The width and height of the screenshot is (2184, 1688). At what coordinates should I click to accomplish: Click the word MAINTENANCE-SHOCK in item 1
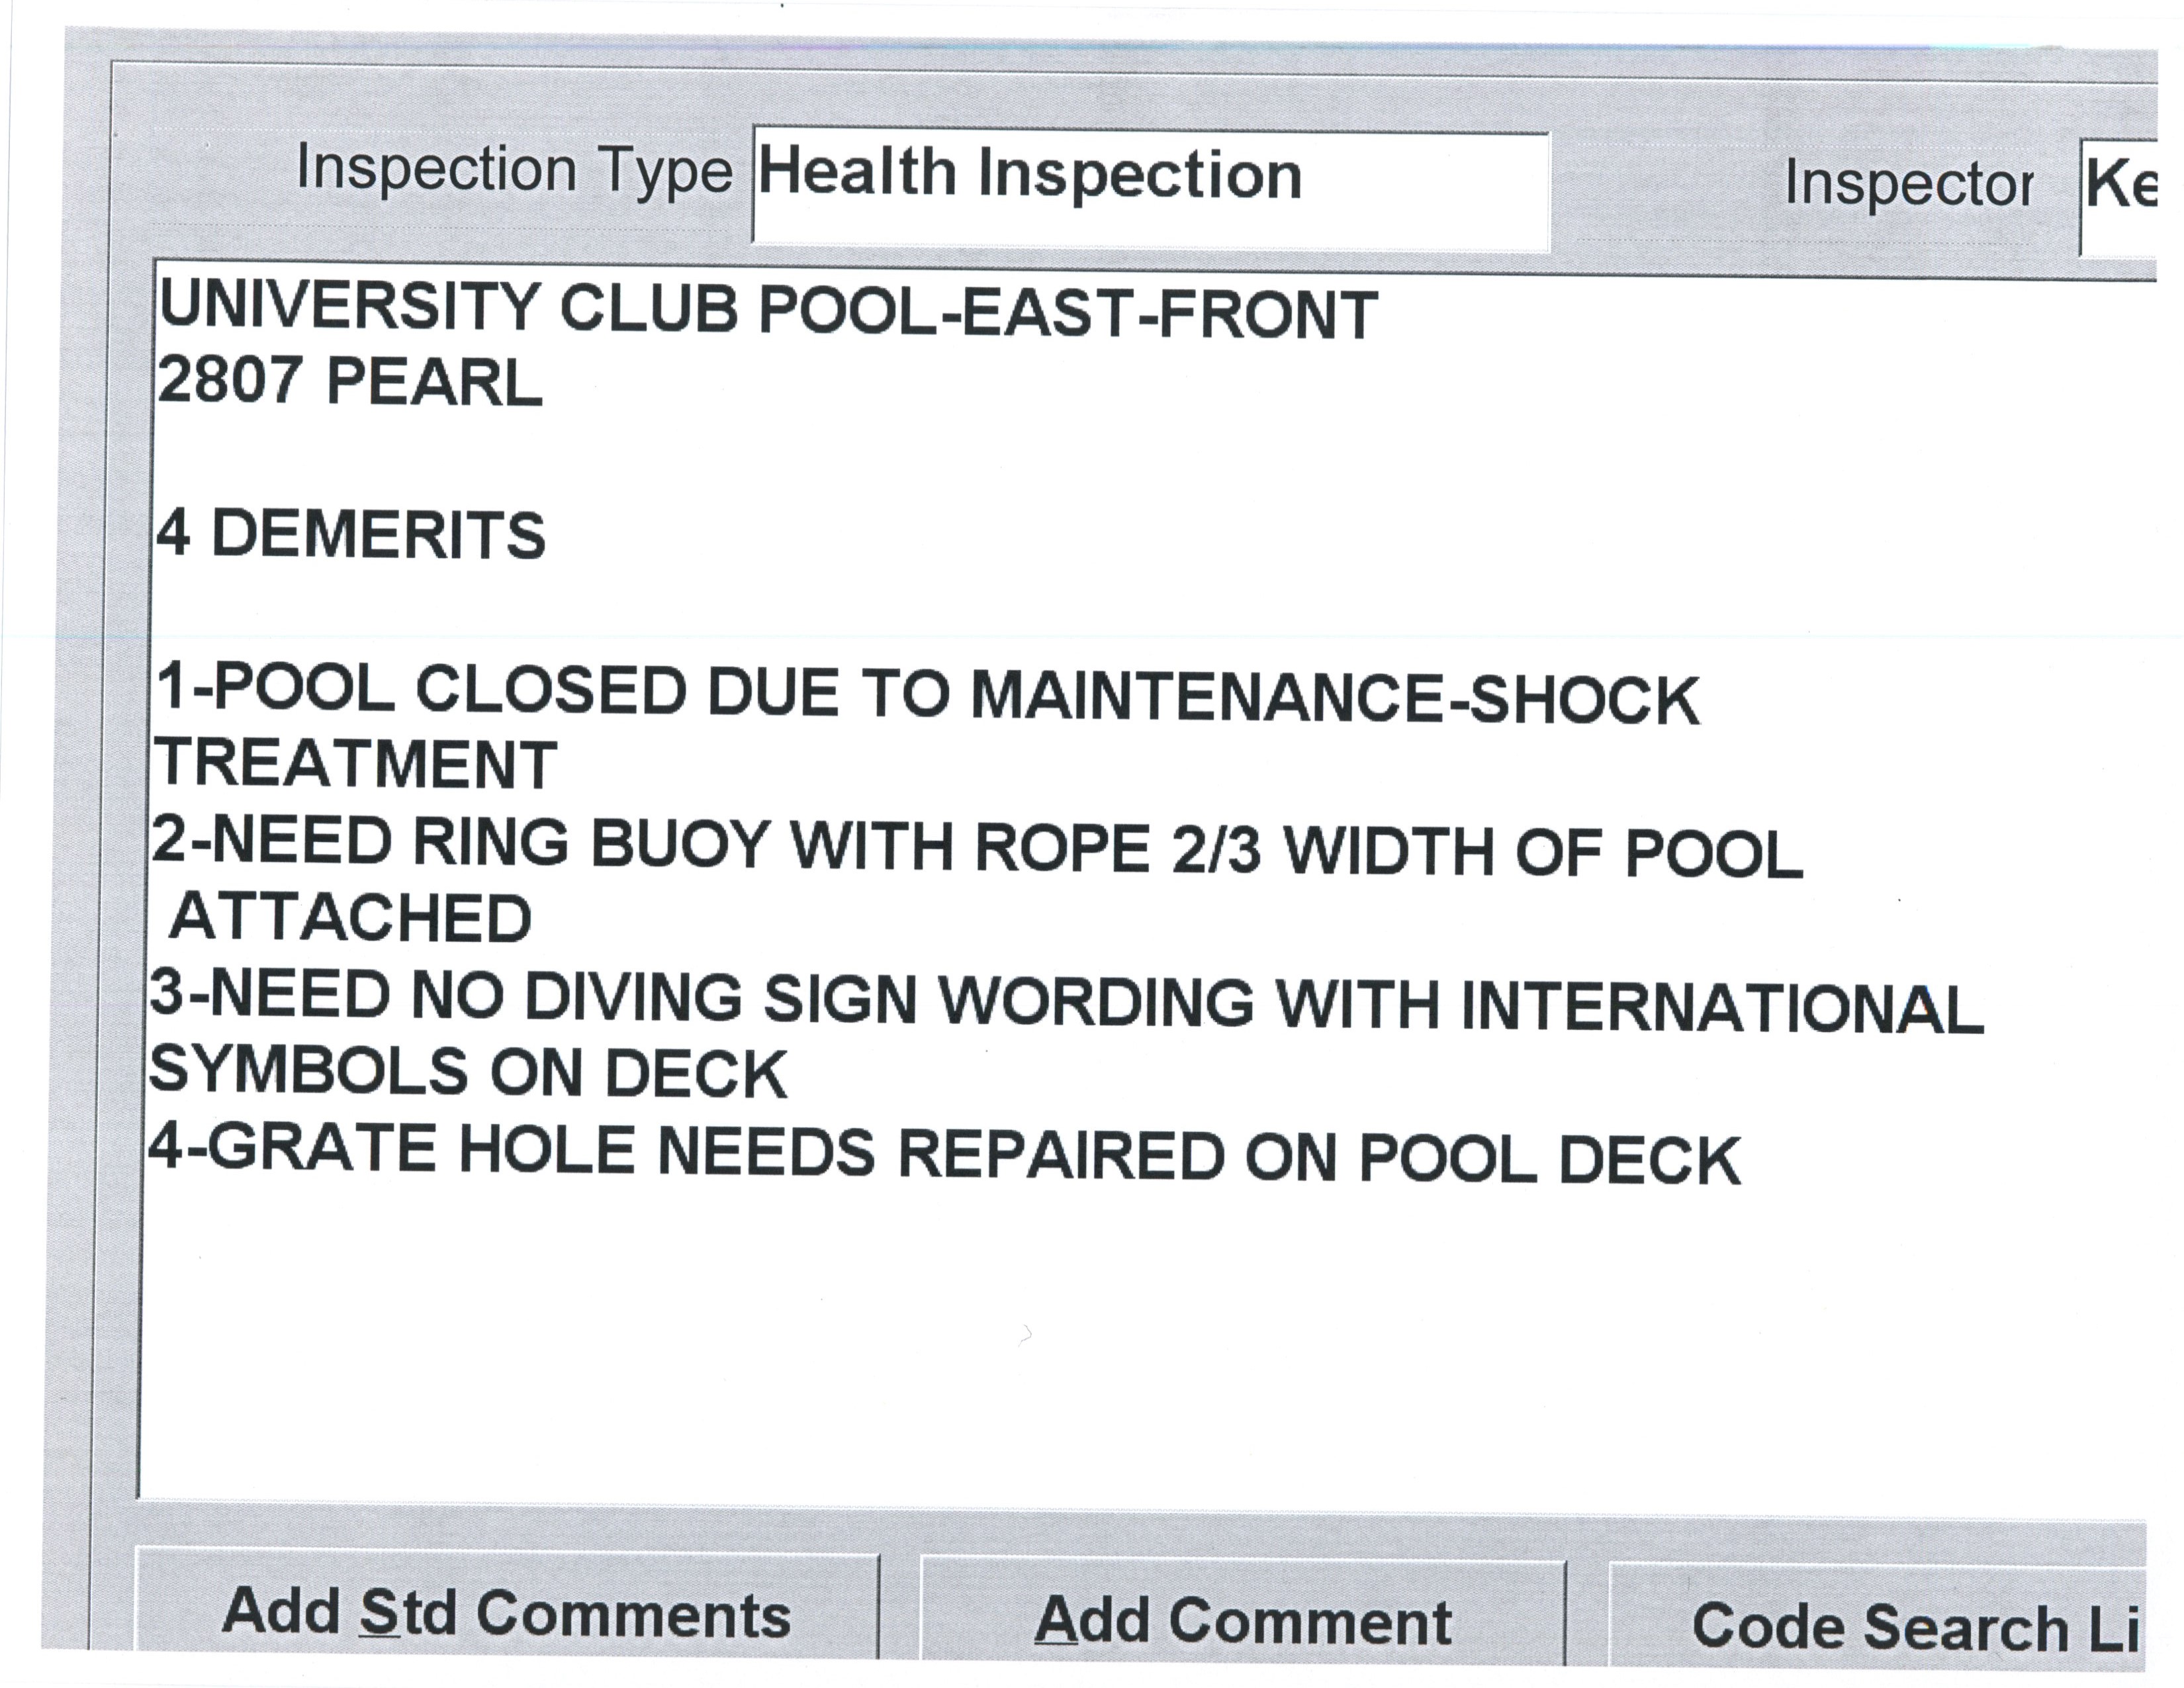tap(1335, 698)
